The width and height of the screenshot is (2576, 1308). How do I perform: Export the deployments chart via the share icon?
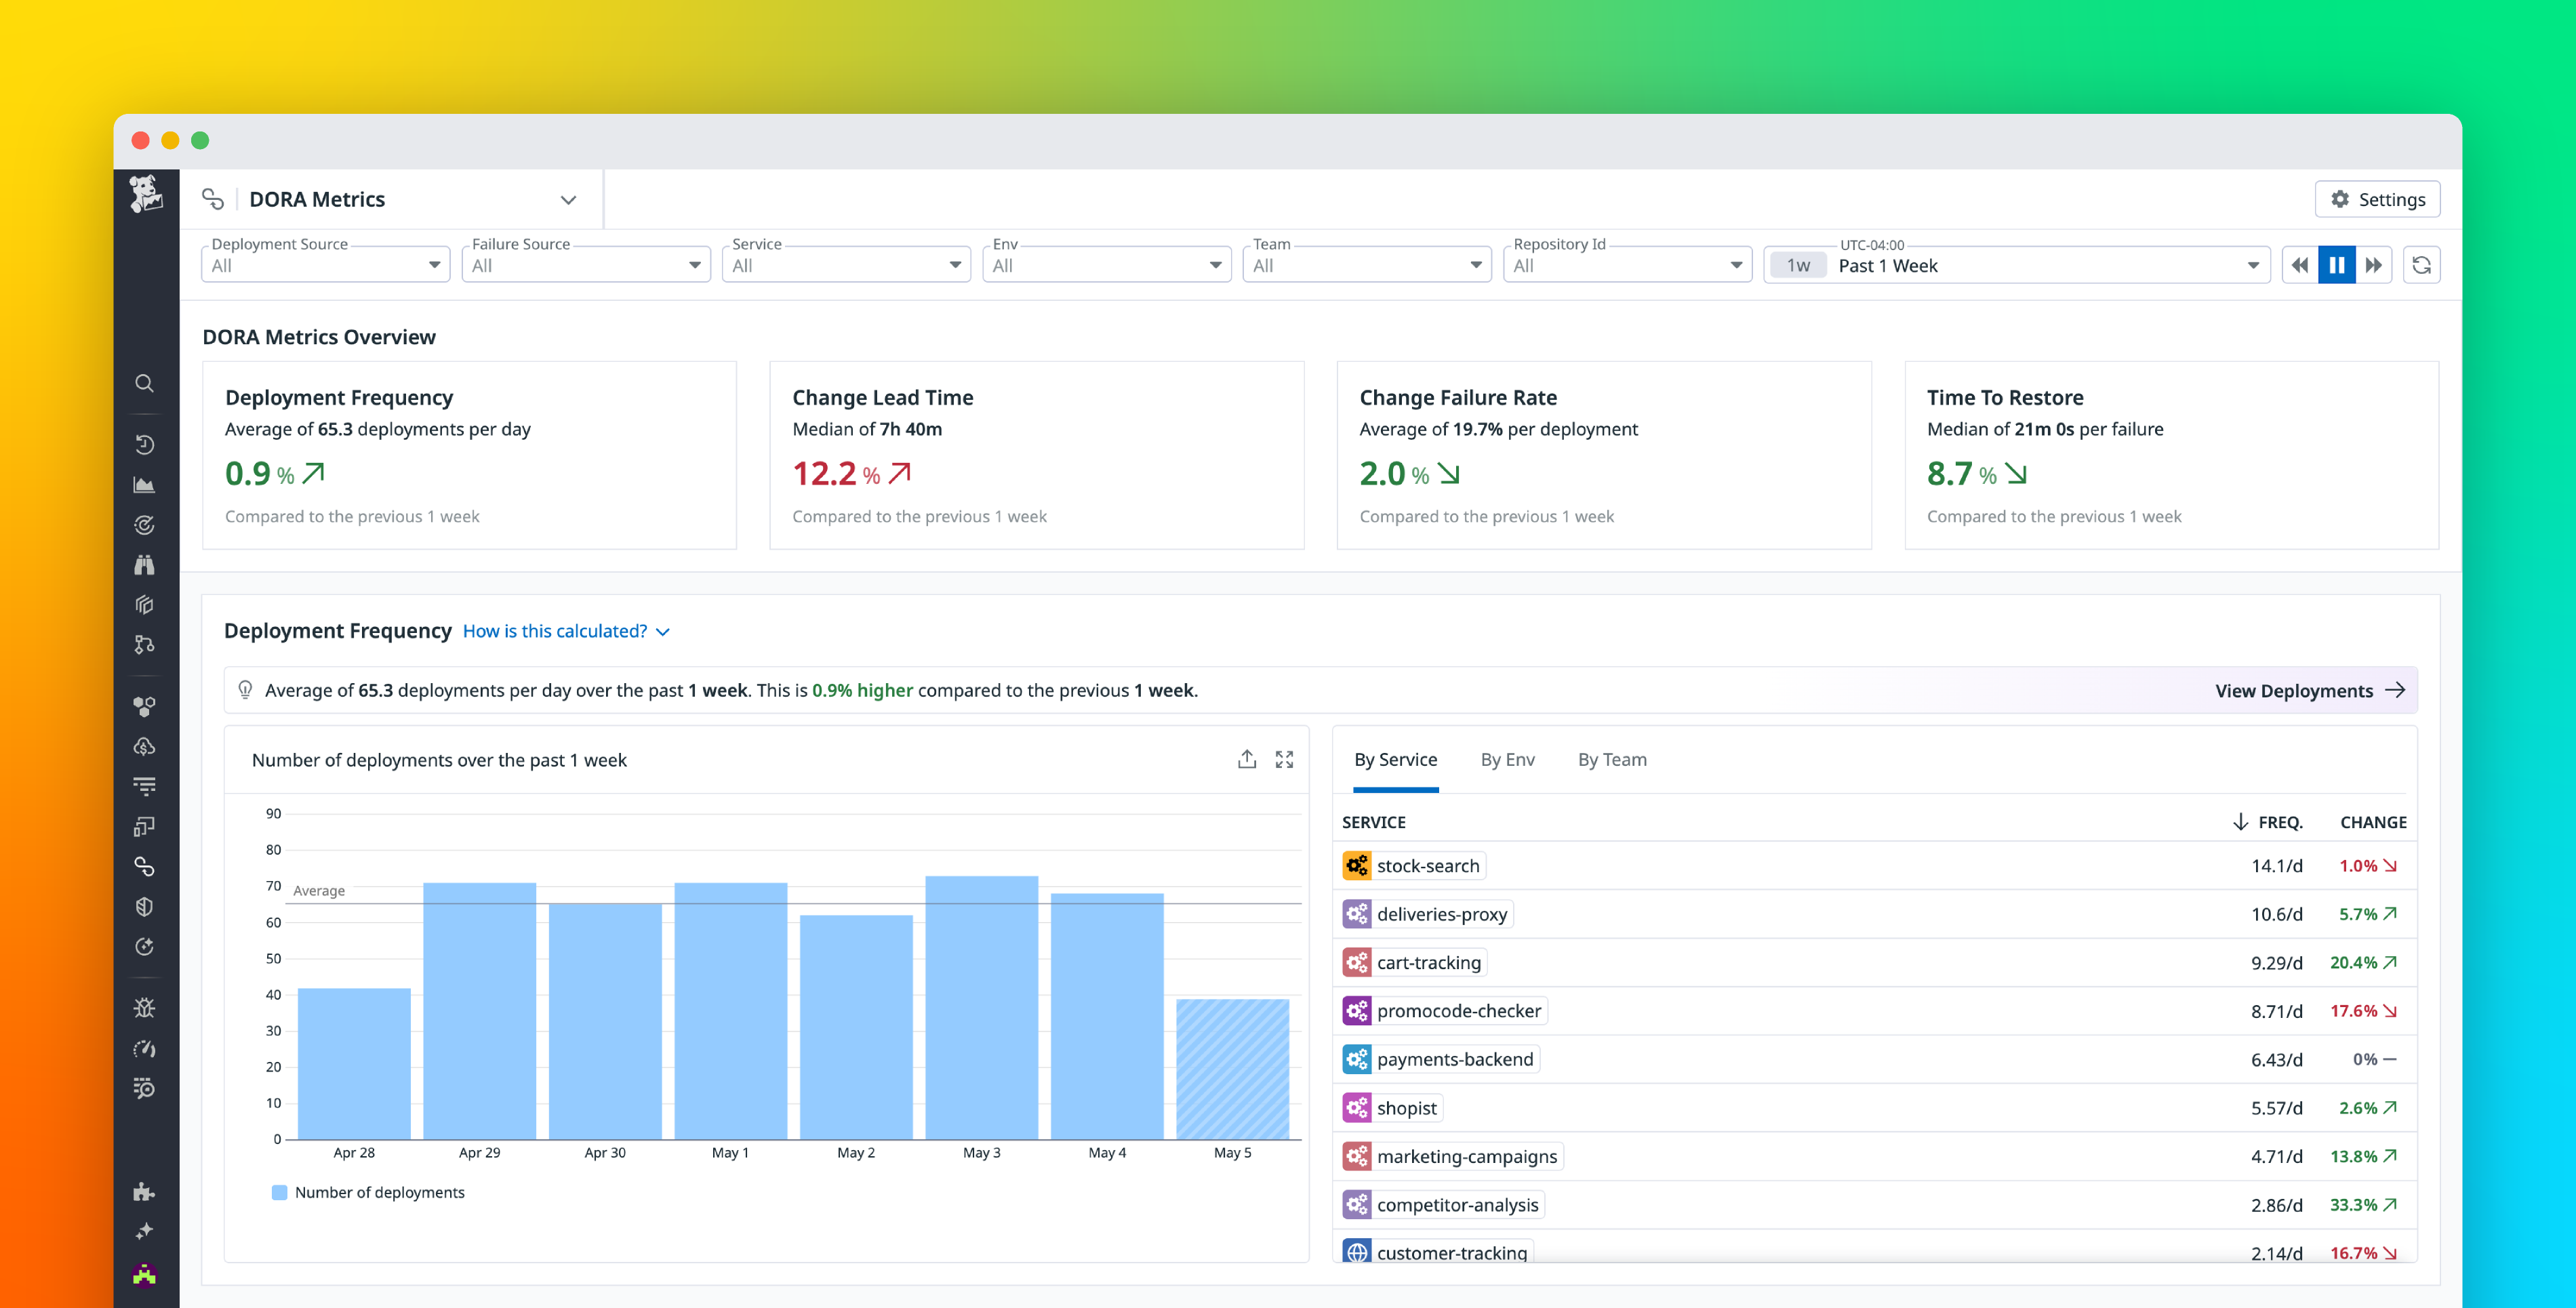(1246, 759)
